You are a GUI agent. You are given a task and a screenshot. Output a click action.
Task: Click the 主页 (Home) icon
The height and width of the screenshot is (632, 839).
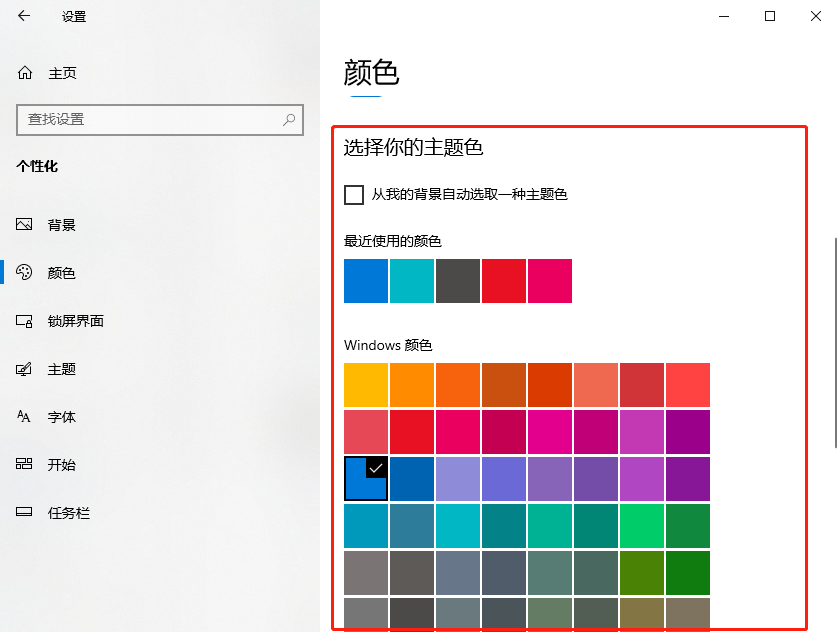[27, 72]
